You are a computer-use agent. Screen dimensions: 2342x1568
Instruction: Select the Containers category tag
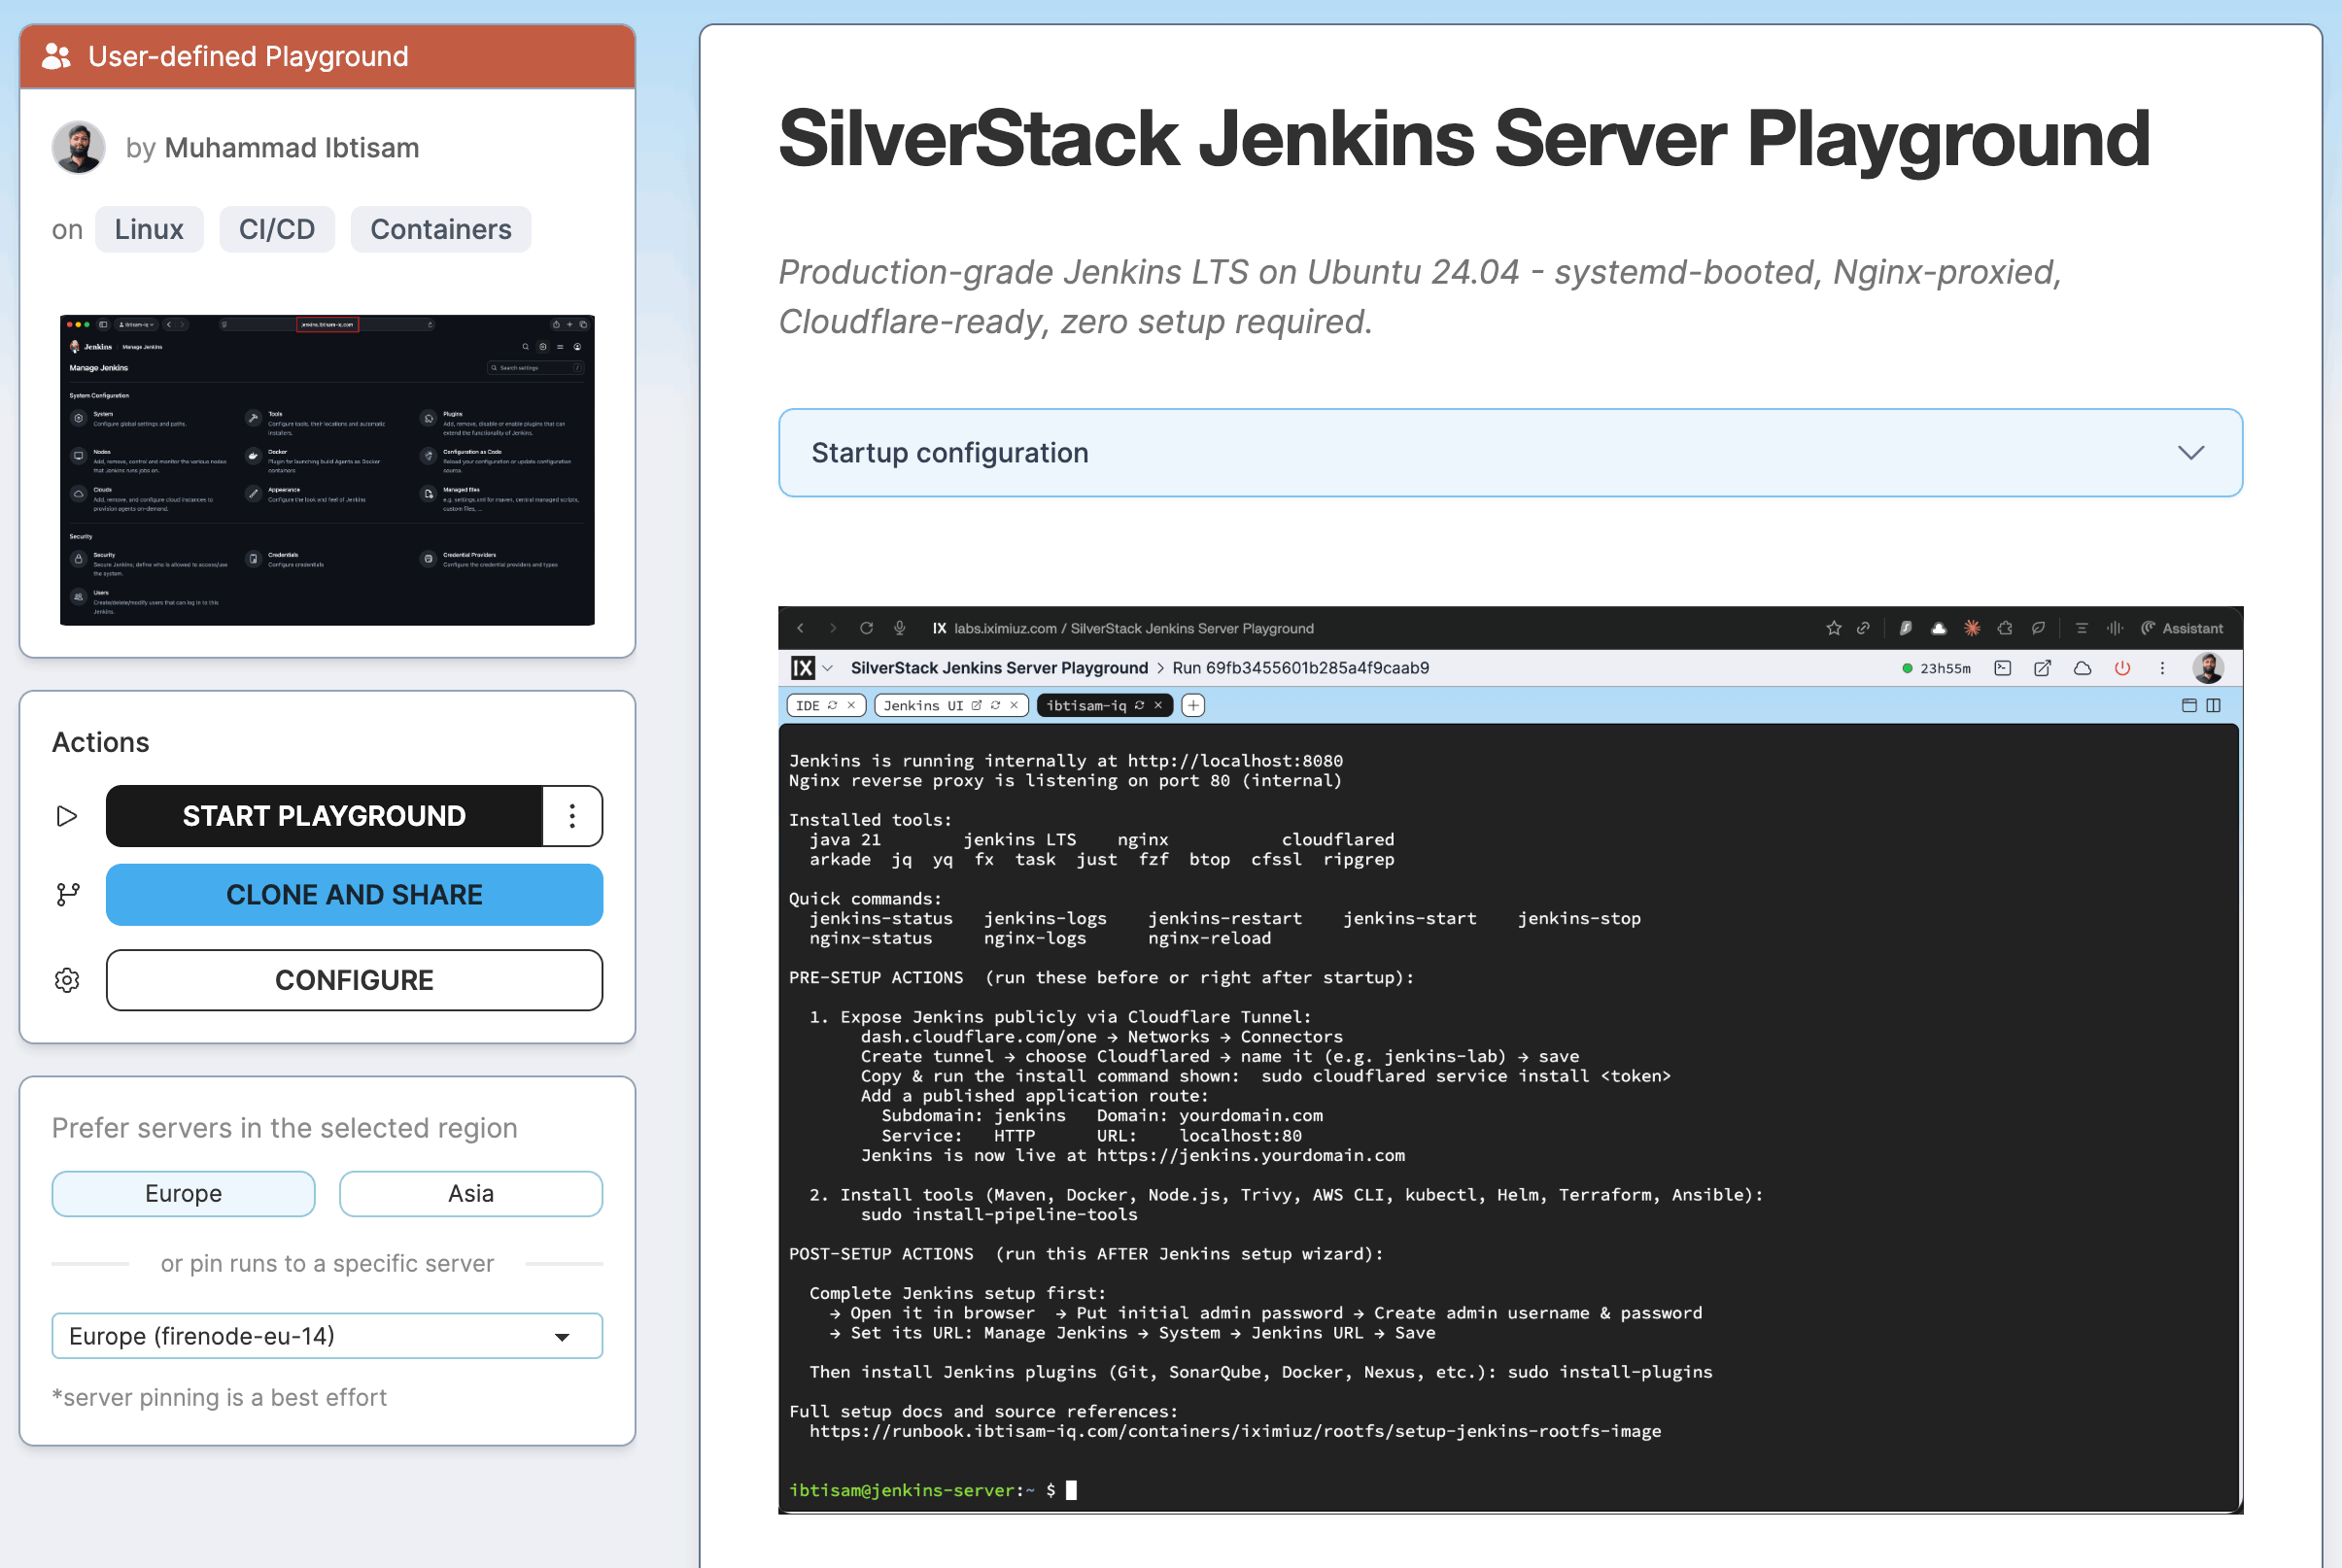tap(441, 229)
